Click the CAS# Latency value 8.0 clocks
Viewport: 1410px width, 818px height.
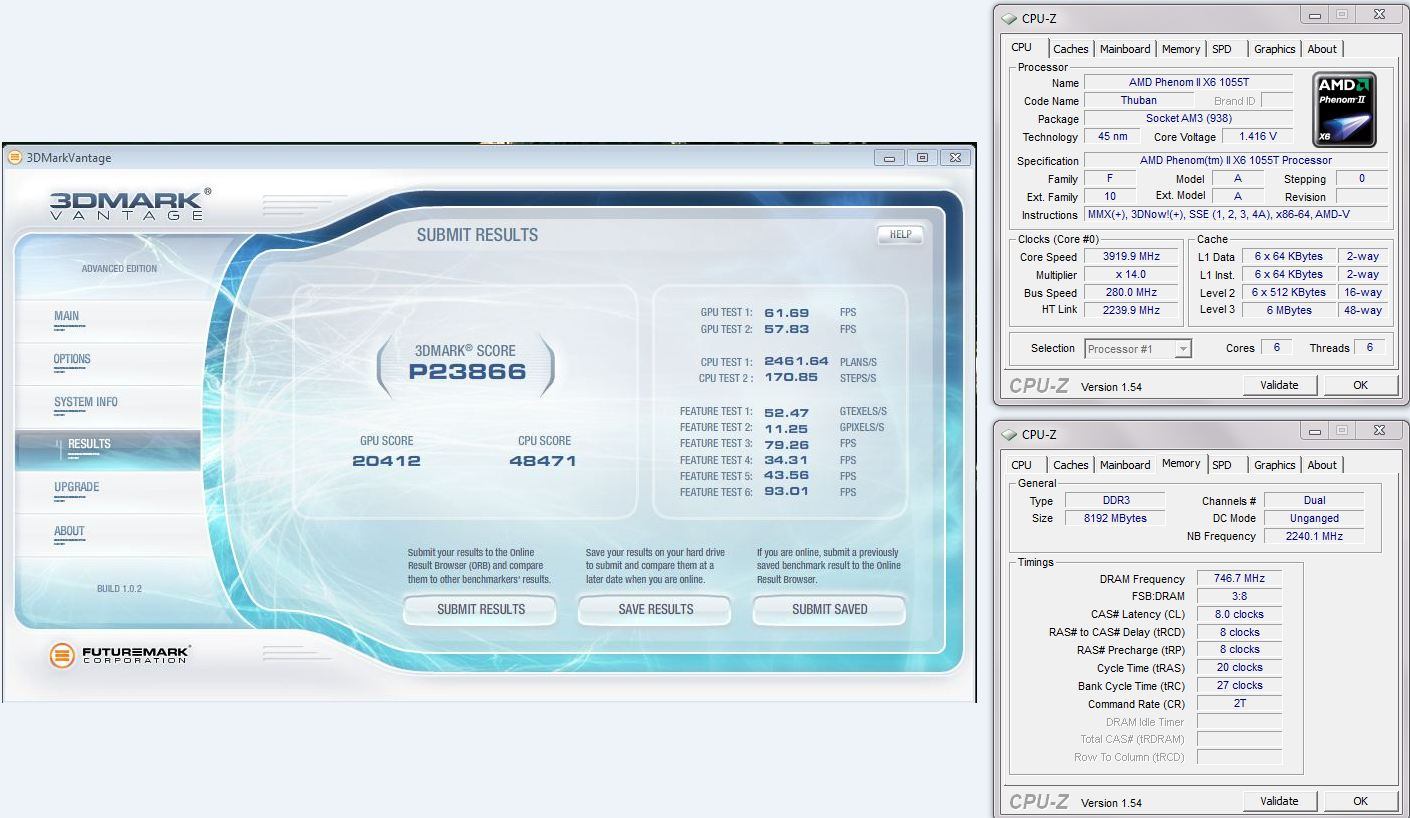1239,615
